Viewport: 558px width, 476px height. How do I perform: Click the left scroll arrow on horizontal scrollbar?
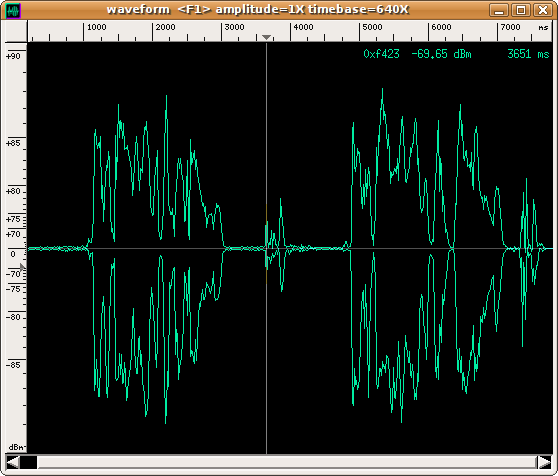tap(12, 462)
